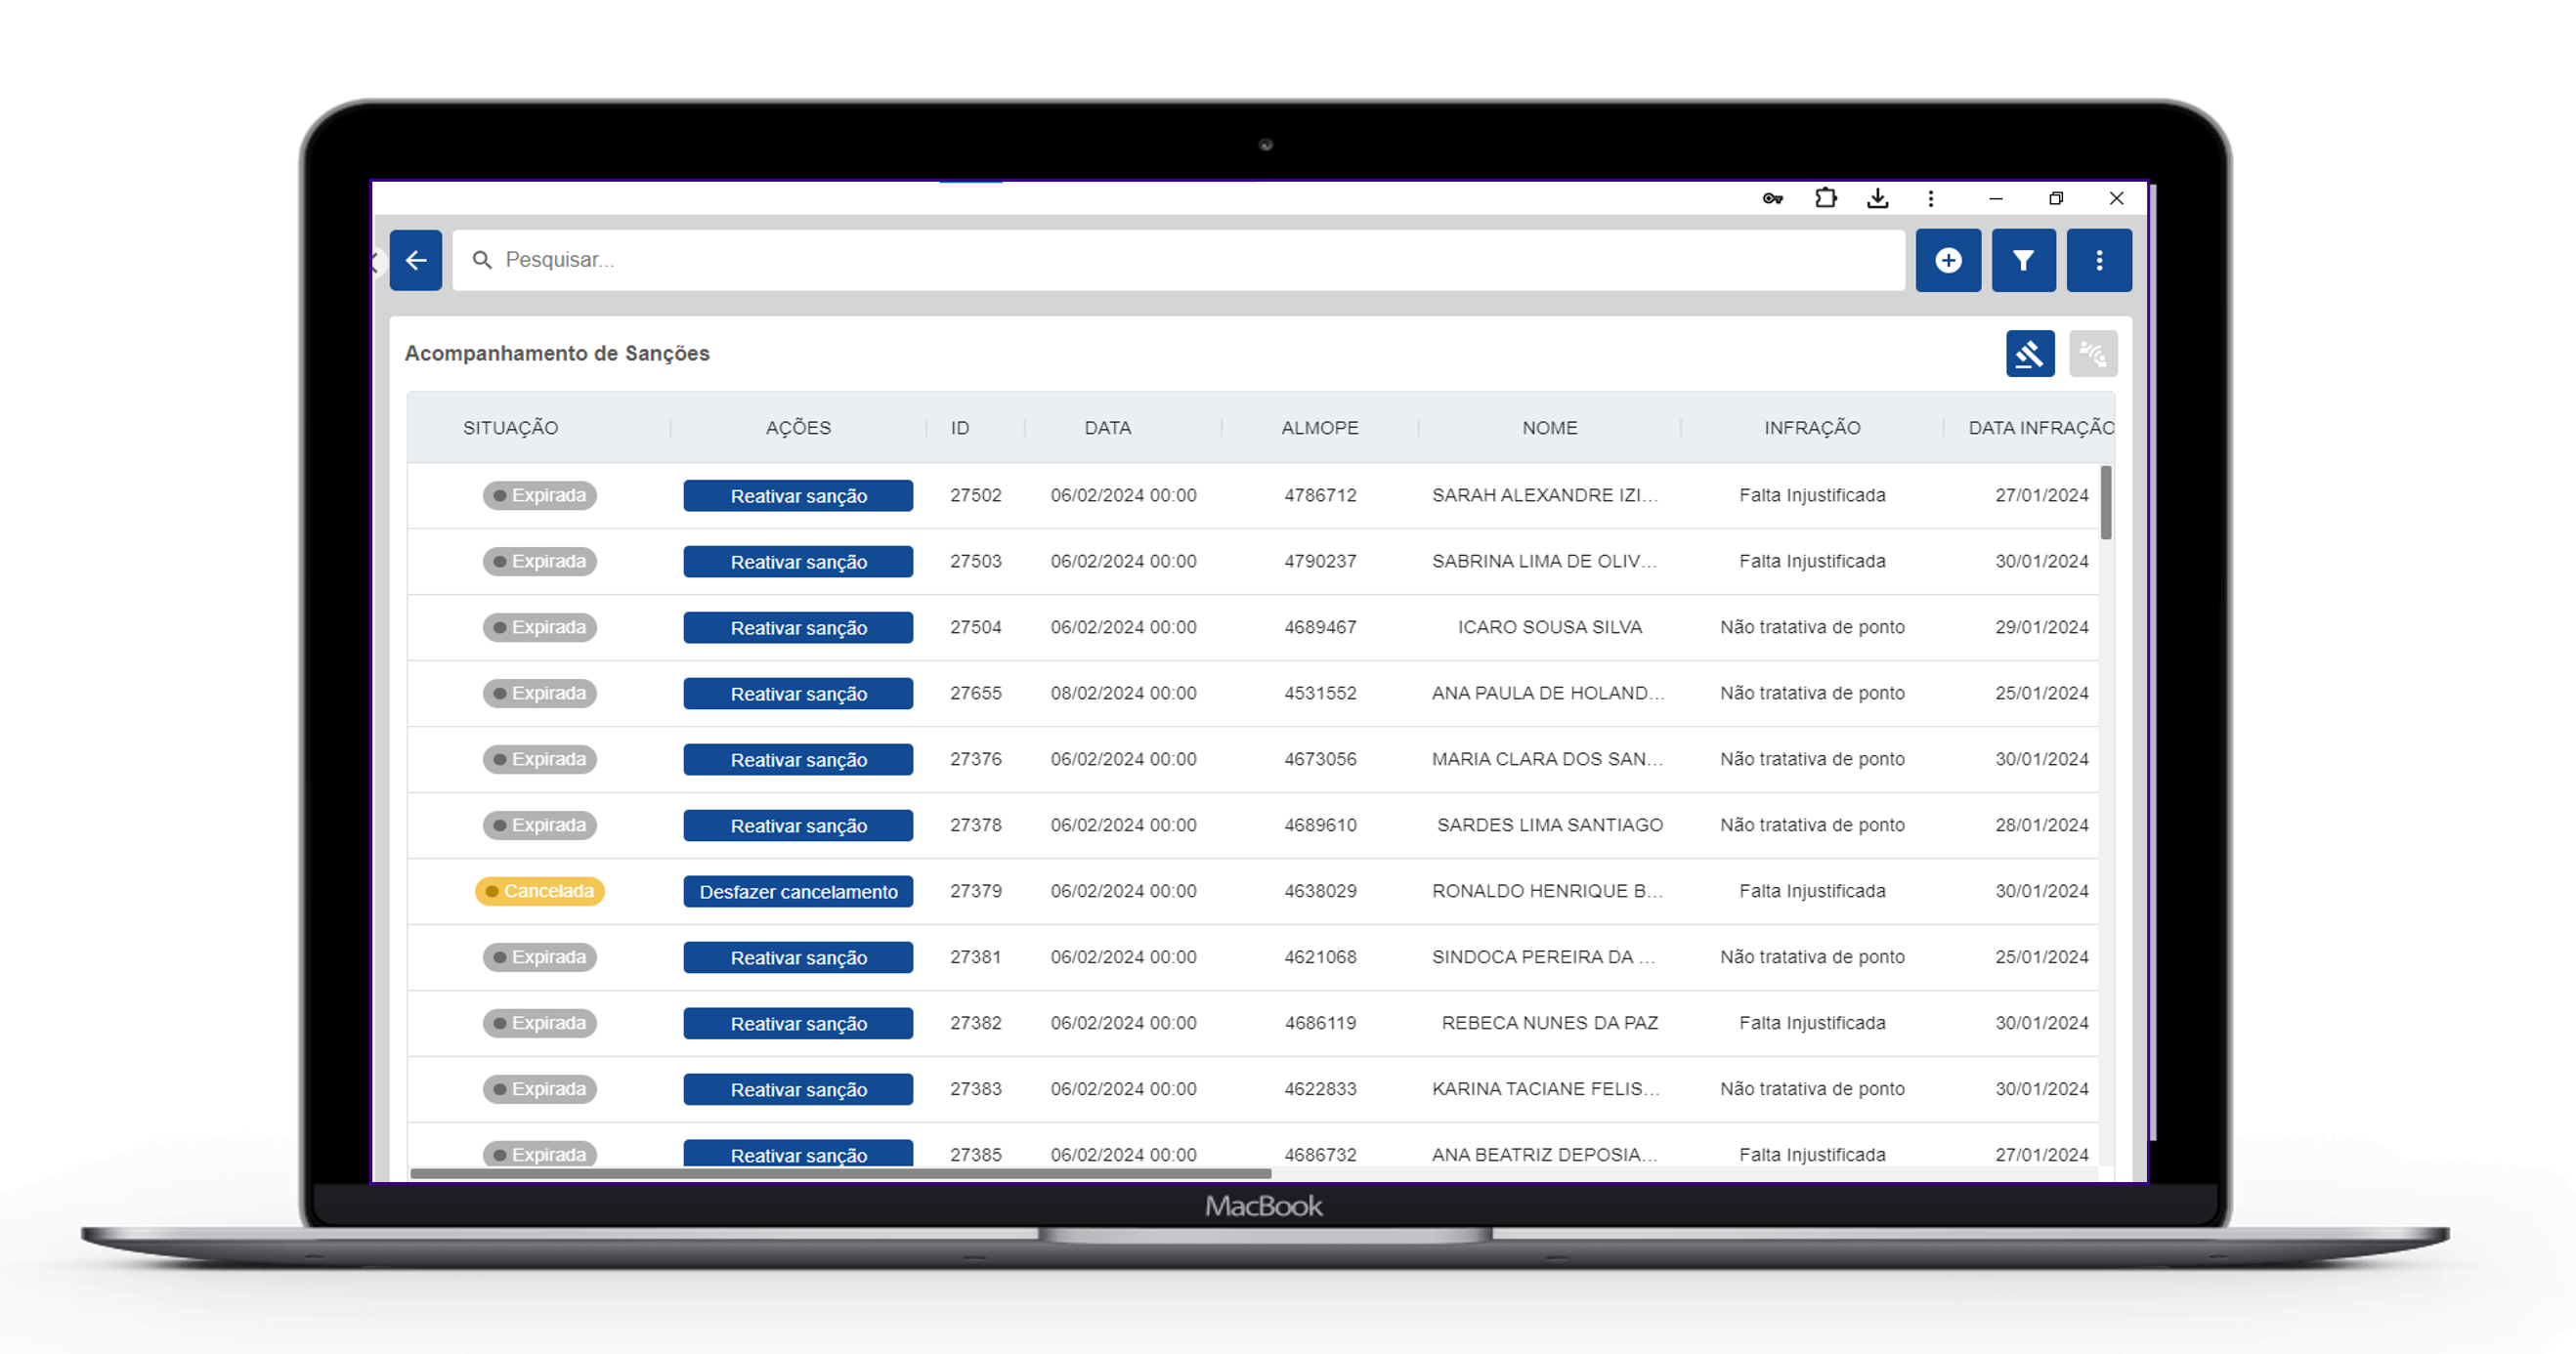Click the add (plus) button

click(x=1947, y=260)
